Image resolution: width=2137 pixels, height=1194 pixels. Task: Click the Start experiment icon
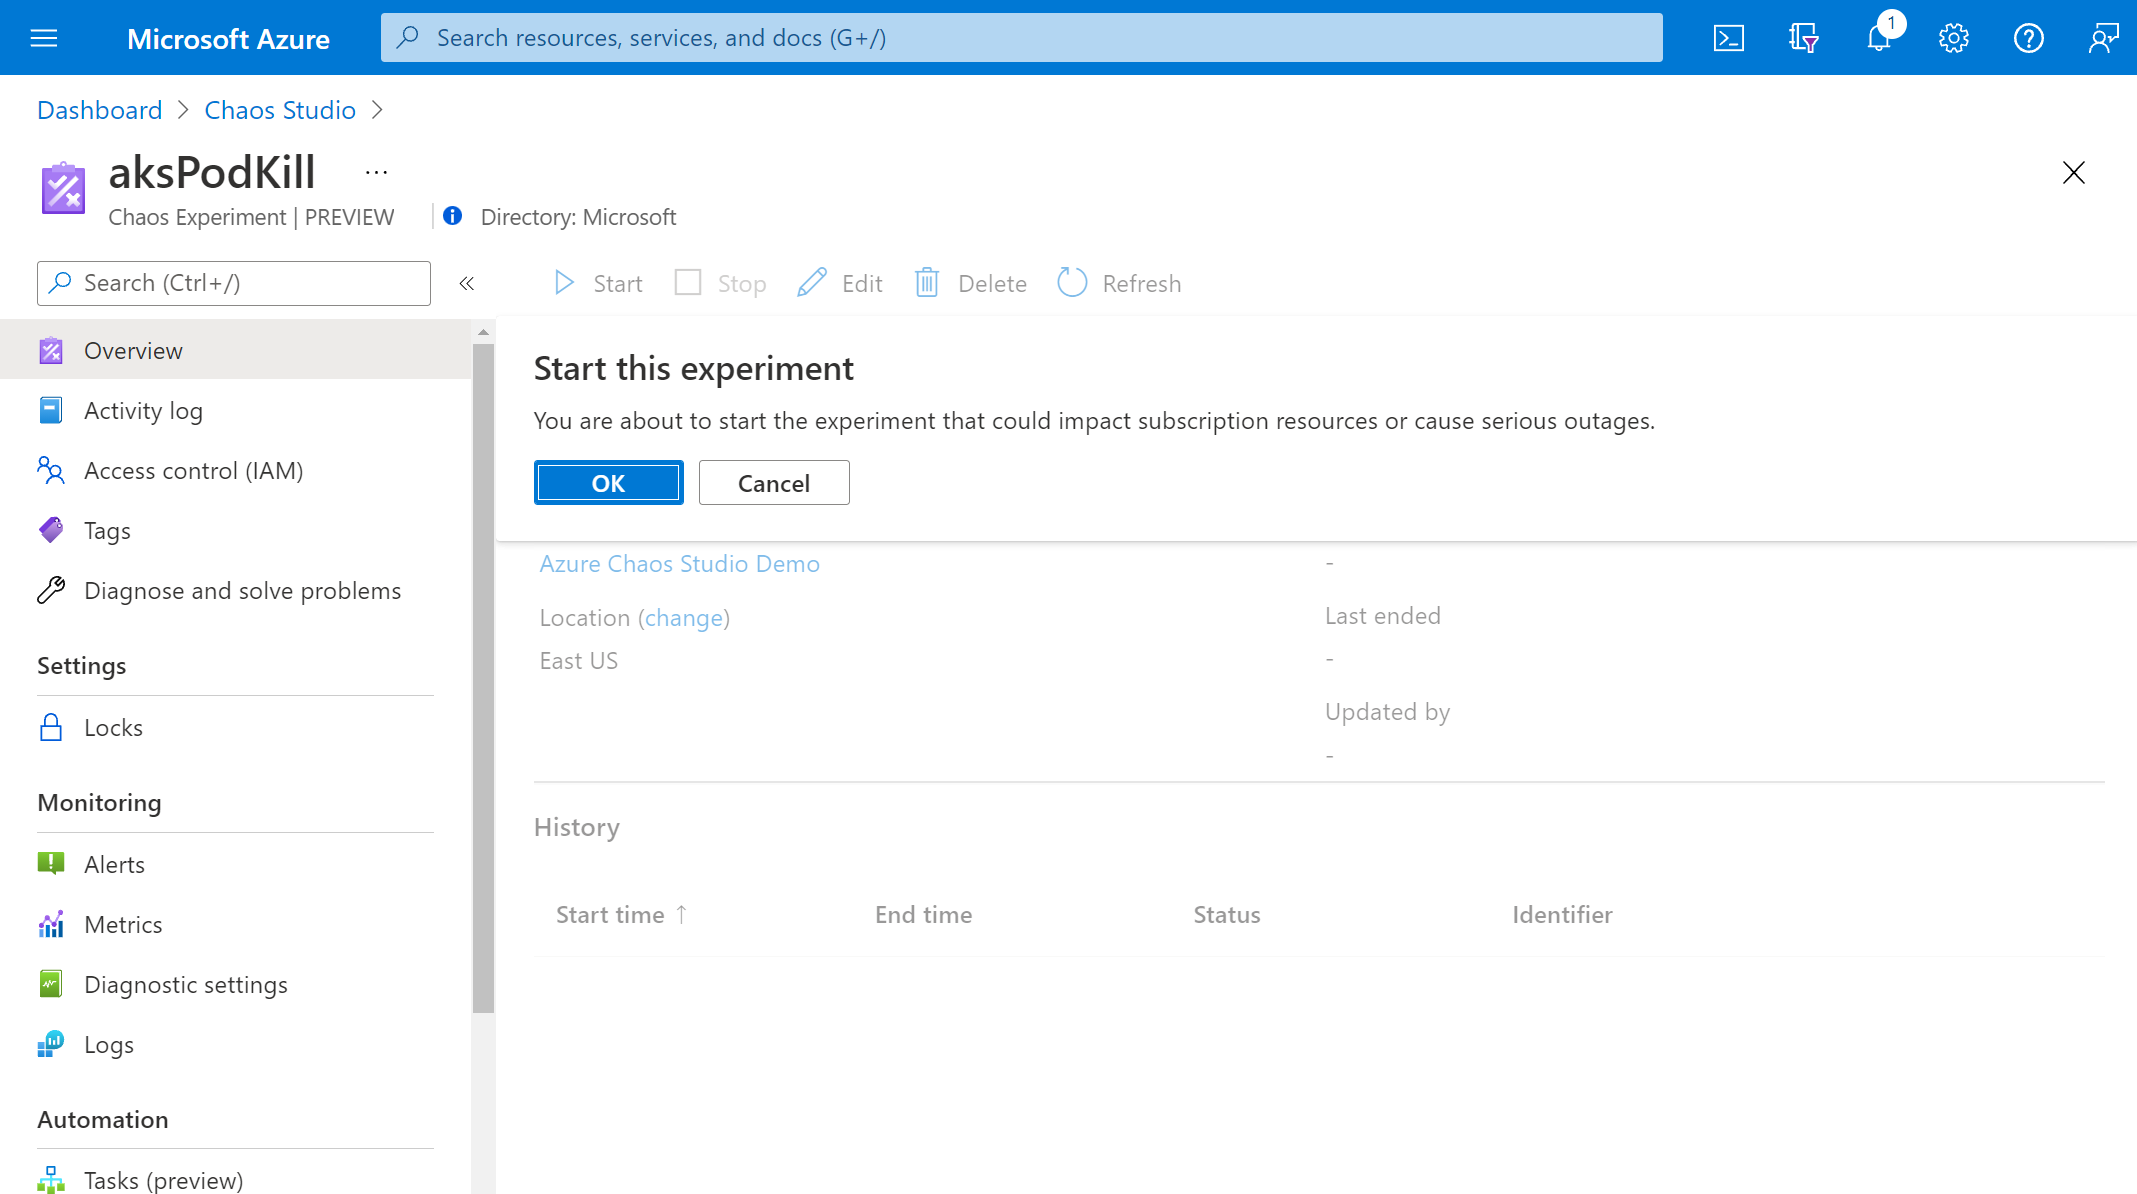click(x=565, y=282)
